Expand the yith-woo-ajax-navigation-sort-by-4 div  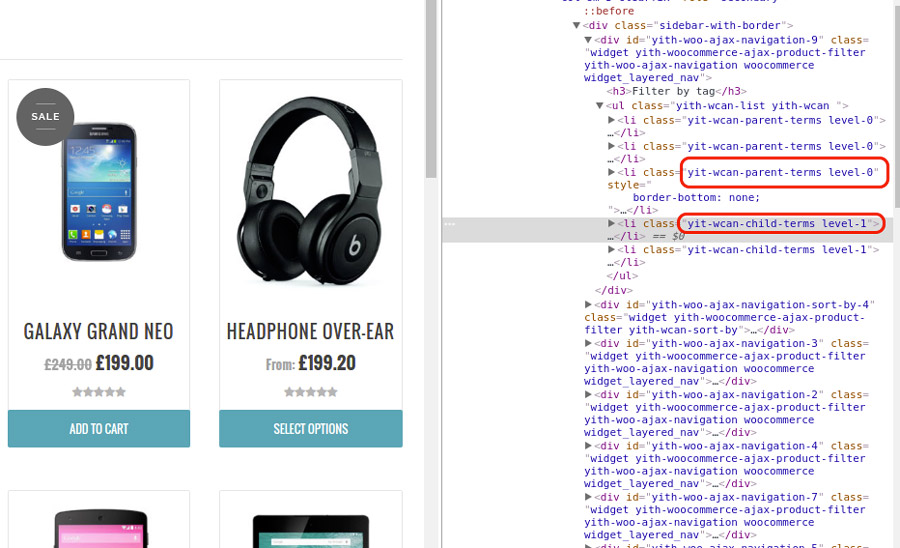[588, 304]
